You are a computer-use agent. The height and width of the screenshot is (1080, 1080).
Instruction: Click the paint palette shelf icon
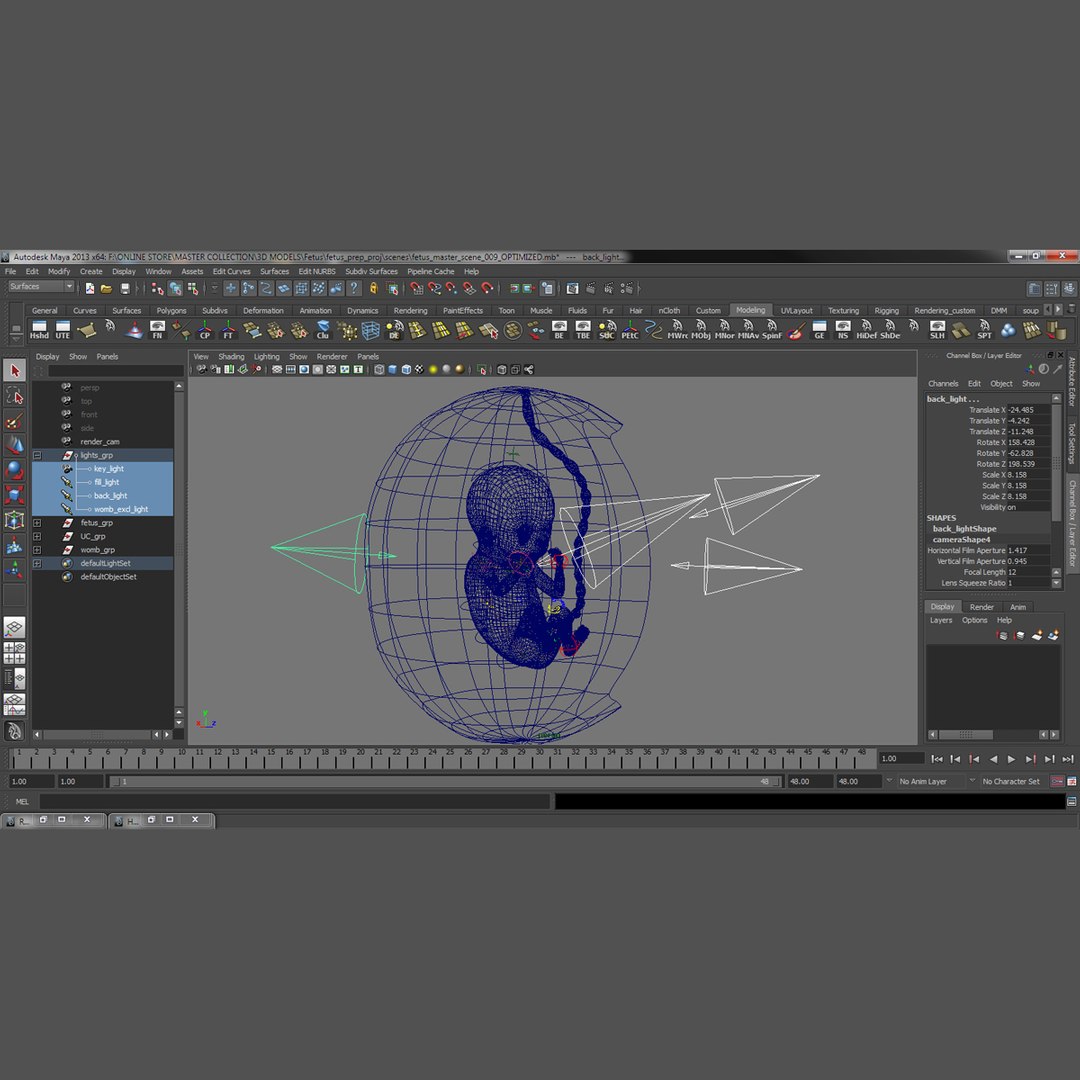[x=796, y=330]
